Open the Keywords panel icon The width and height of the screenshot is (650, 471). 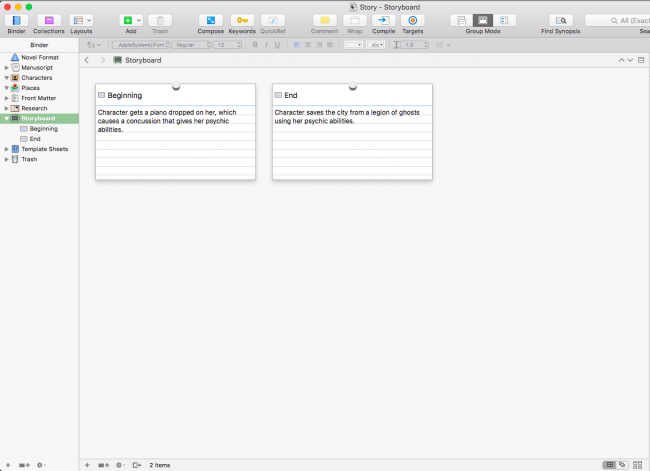pyautogui.click(x=242, y=20)
